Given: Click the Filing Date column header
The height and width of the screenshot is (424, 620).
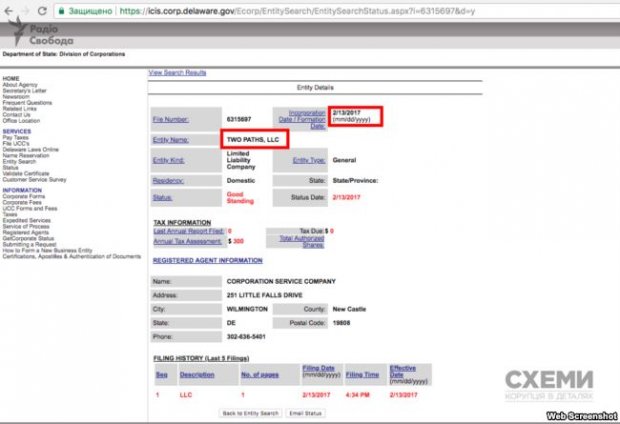Looking at the screenshot, I should click(x=318, y=371).
